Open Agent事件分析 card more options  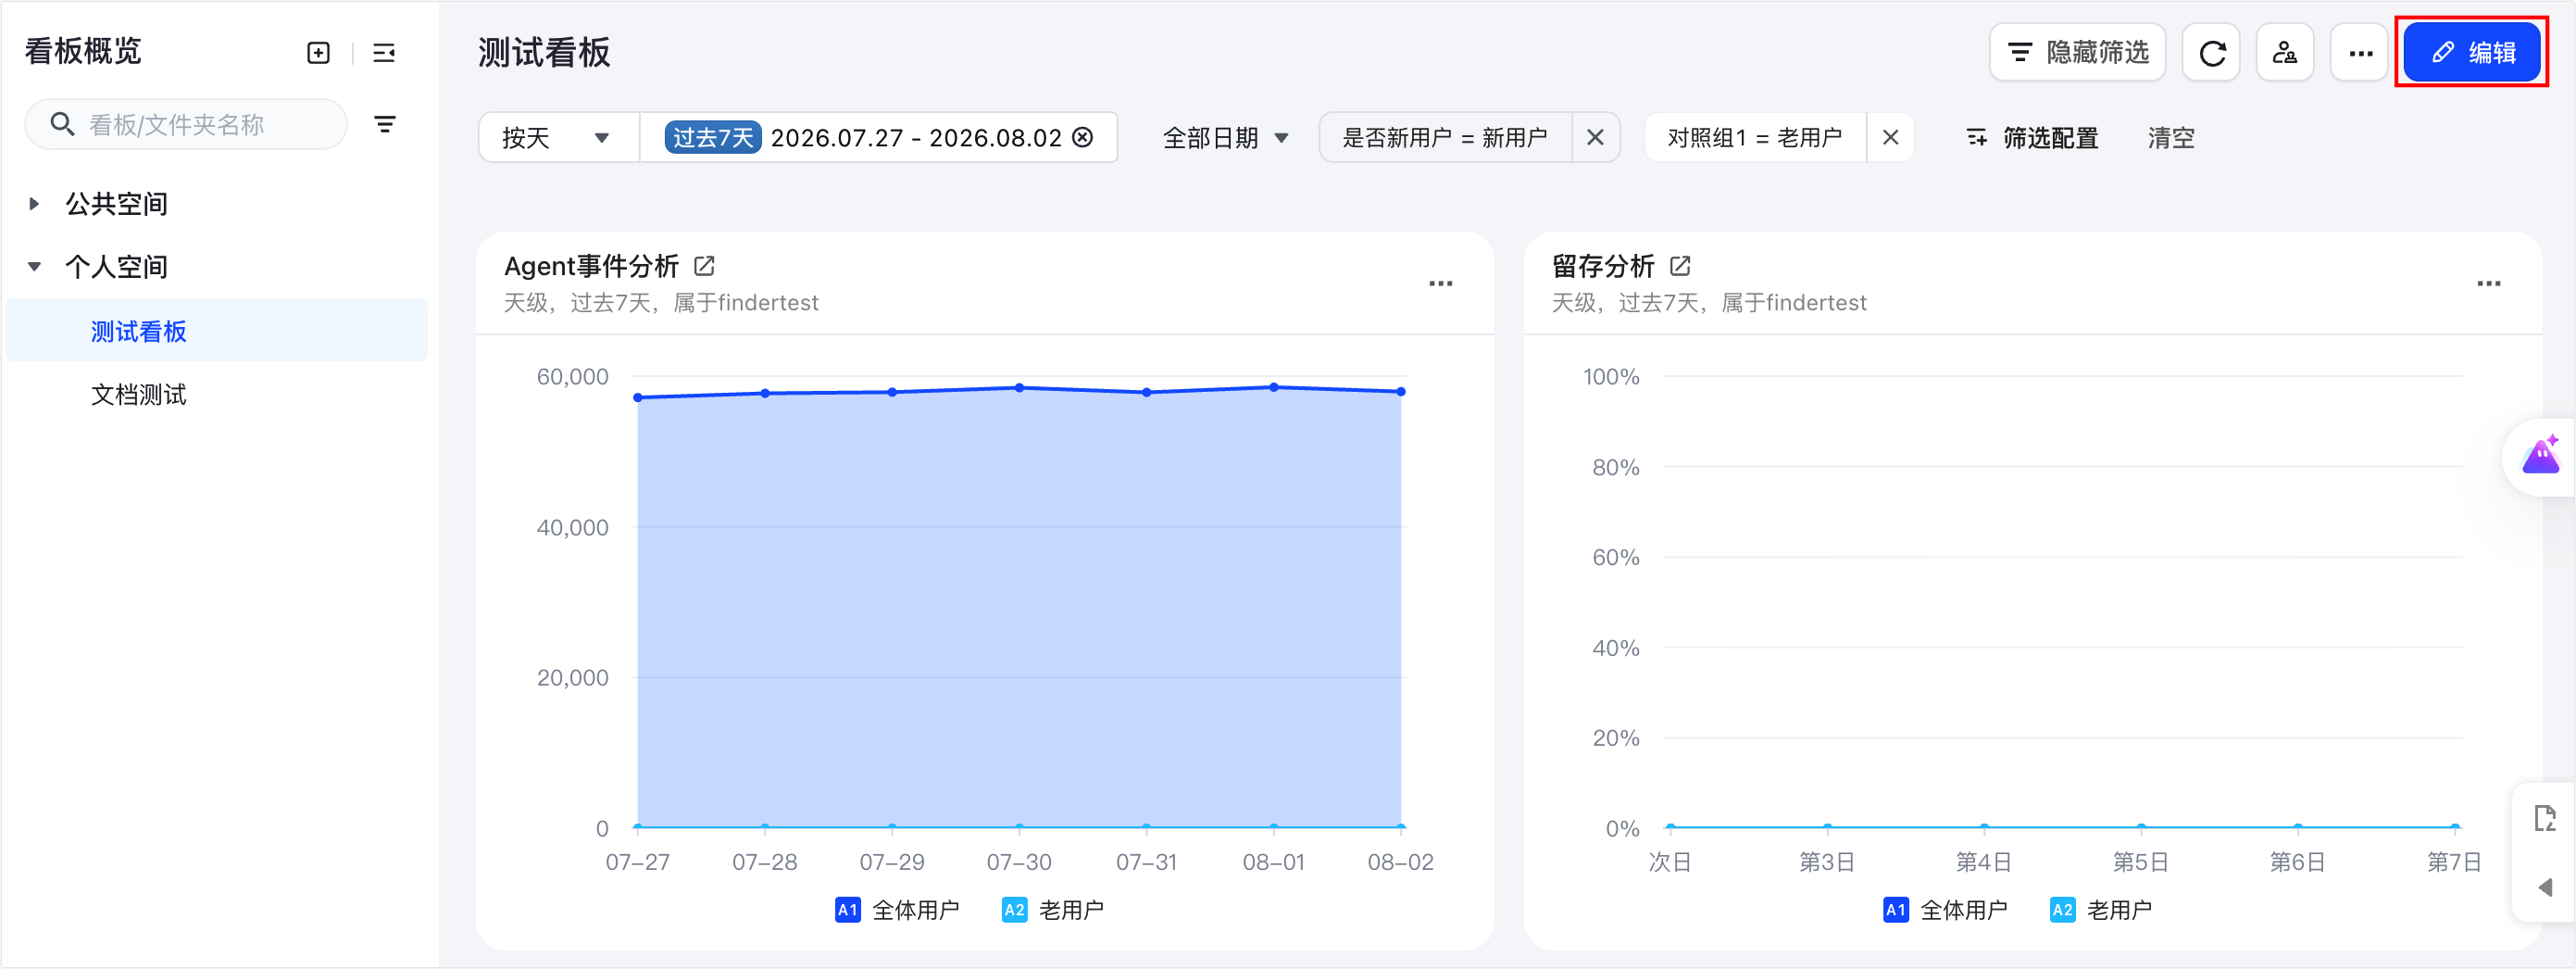point(1441,284)
